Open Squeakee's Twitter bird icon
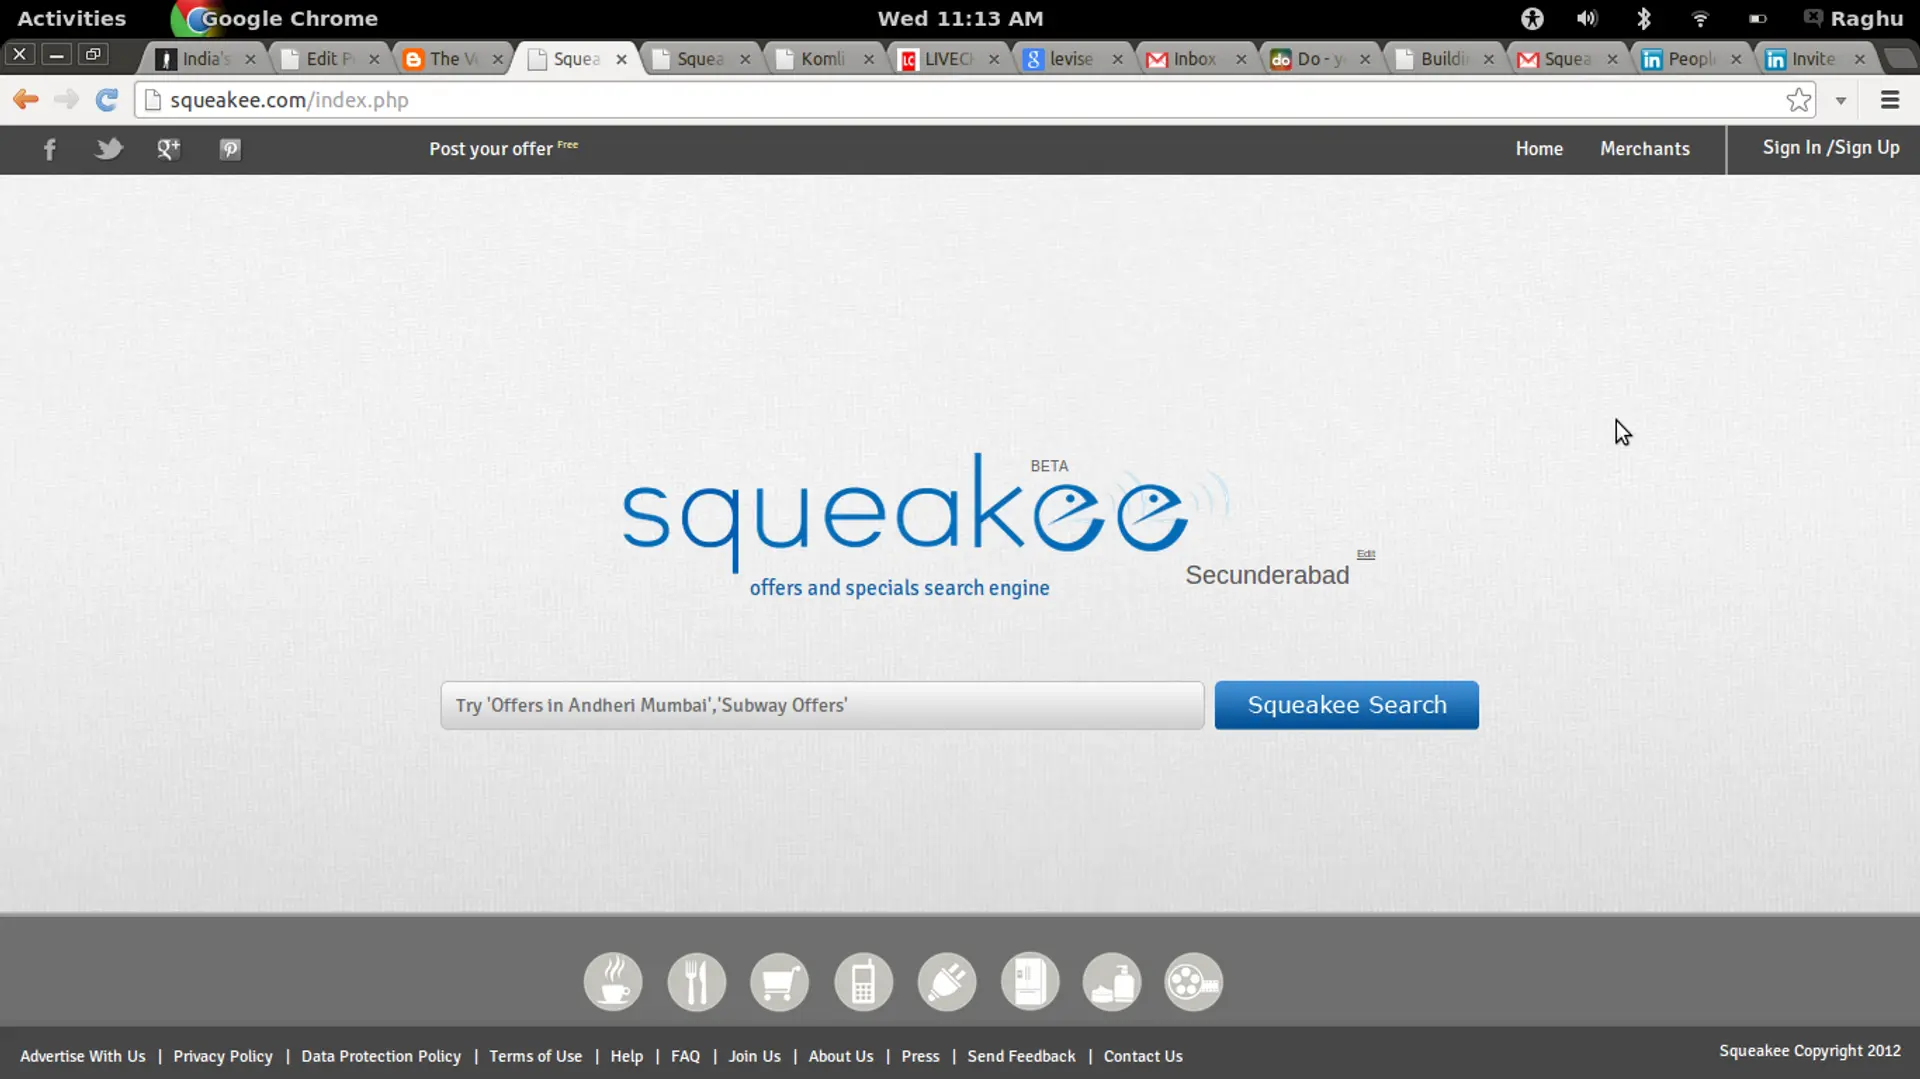Viewport: 1920px width, 1079px height. (109, 149)
